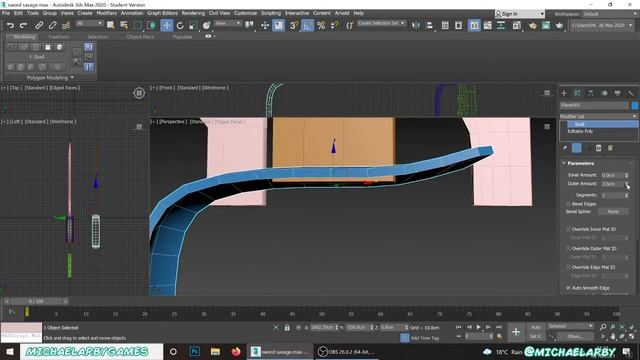Viewport: 640px width, 360px height.
Task: Open the project folder path dropdown
Action: (602, 25)
